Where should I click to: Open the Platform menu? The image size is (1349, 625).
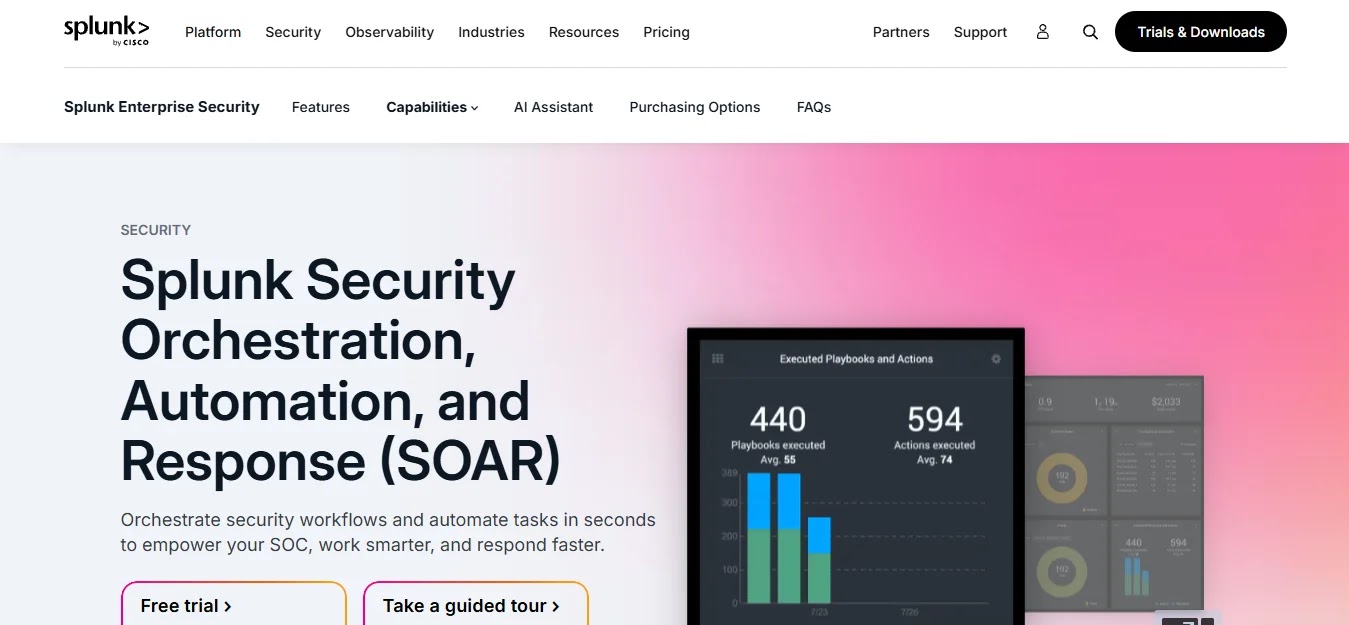[x=213, y=32]
